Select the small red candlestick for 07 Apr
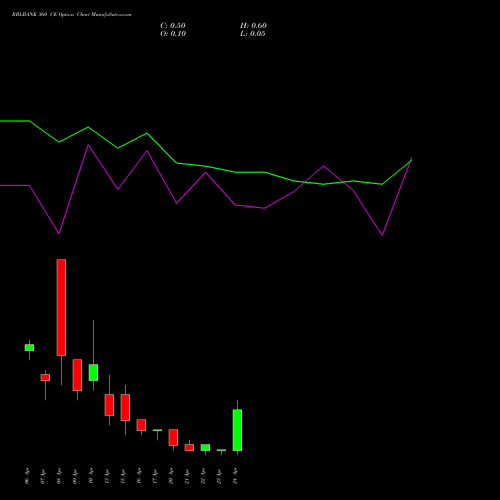Screen dimensions: 500x500 tap(45, 377)
